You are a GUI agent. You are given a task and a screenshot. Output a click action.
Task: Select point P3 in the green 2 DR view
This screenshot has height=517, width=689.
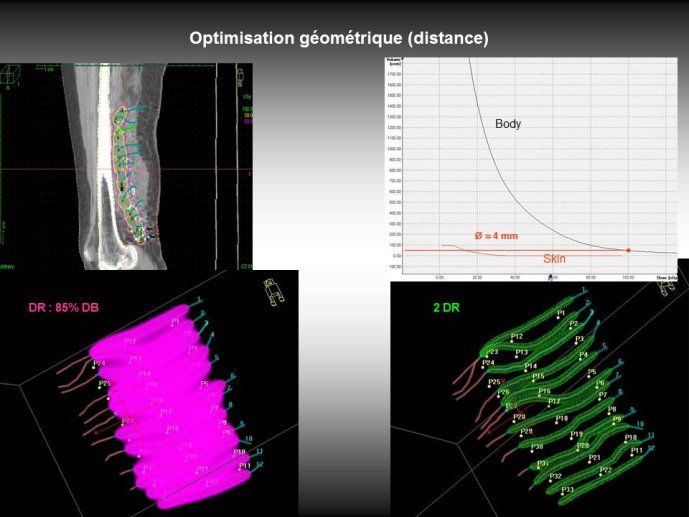[x=580, y=339]
